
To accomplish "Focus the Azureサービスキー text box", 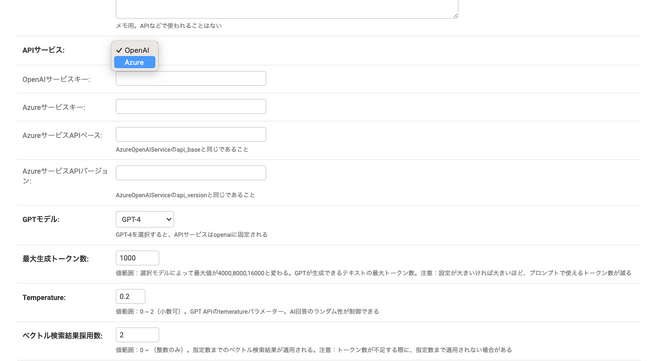I will tap(191, 107).
